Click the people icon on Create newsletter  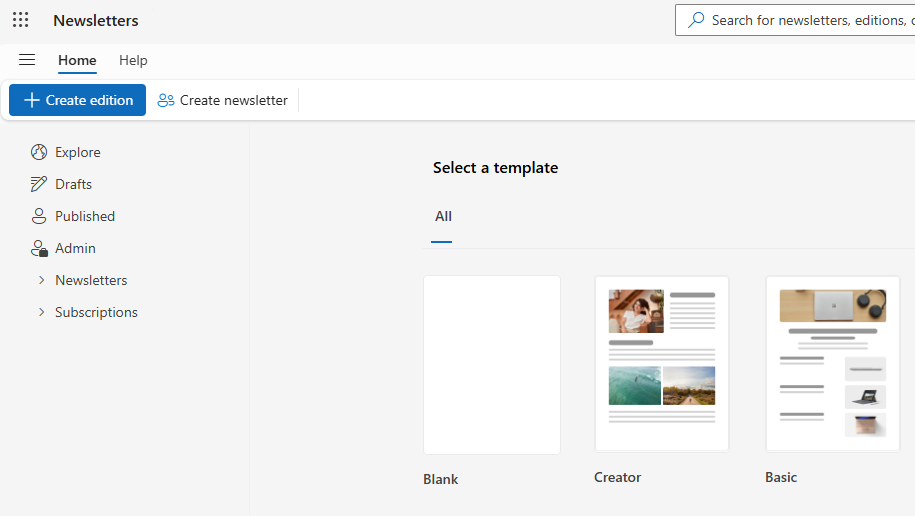pos(166,100)
